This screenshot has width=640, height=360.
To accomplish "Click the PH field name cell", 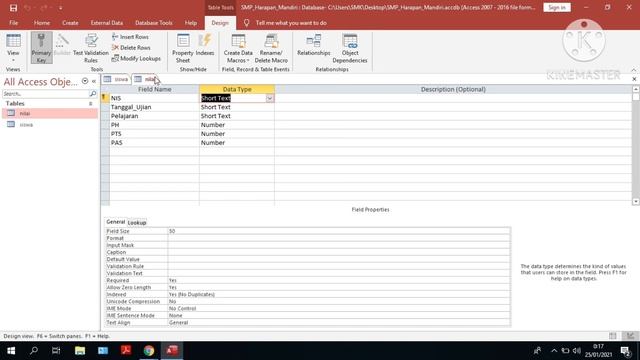I will [154, 125].
